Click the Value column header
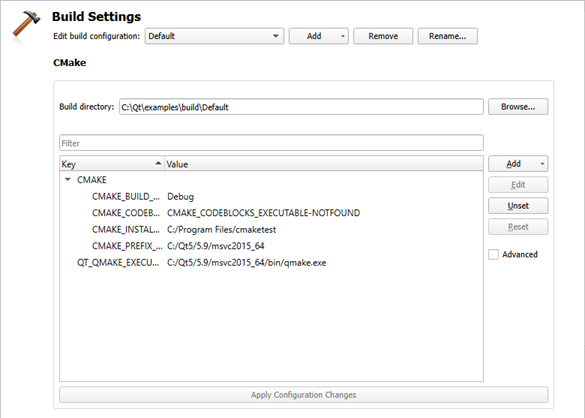This screenshot has height=418, width=585. 324,164
